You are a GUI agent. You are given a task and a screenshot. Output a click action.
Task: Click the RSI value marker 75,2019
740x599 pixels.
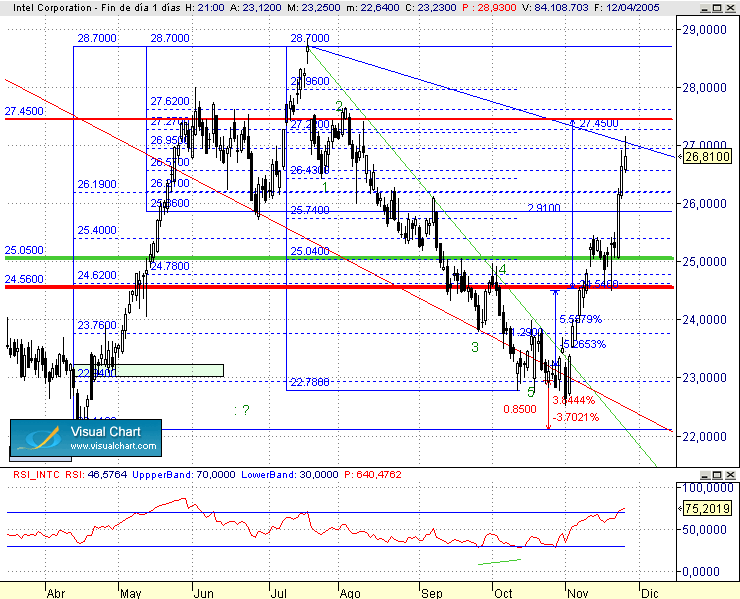pos(707,508)
